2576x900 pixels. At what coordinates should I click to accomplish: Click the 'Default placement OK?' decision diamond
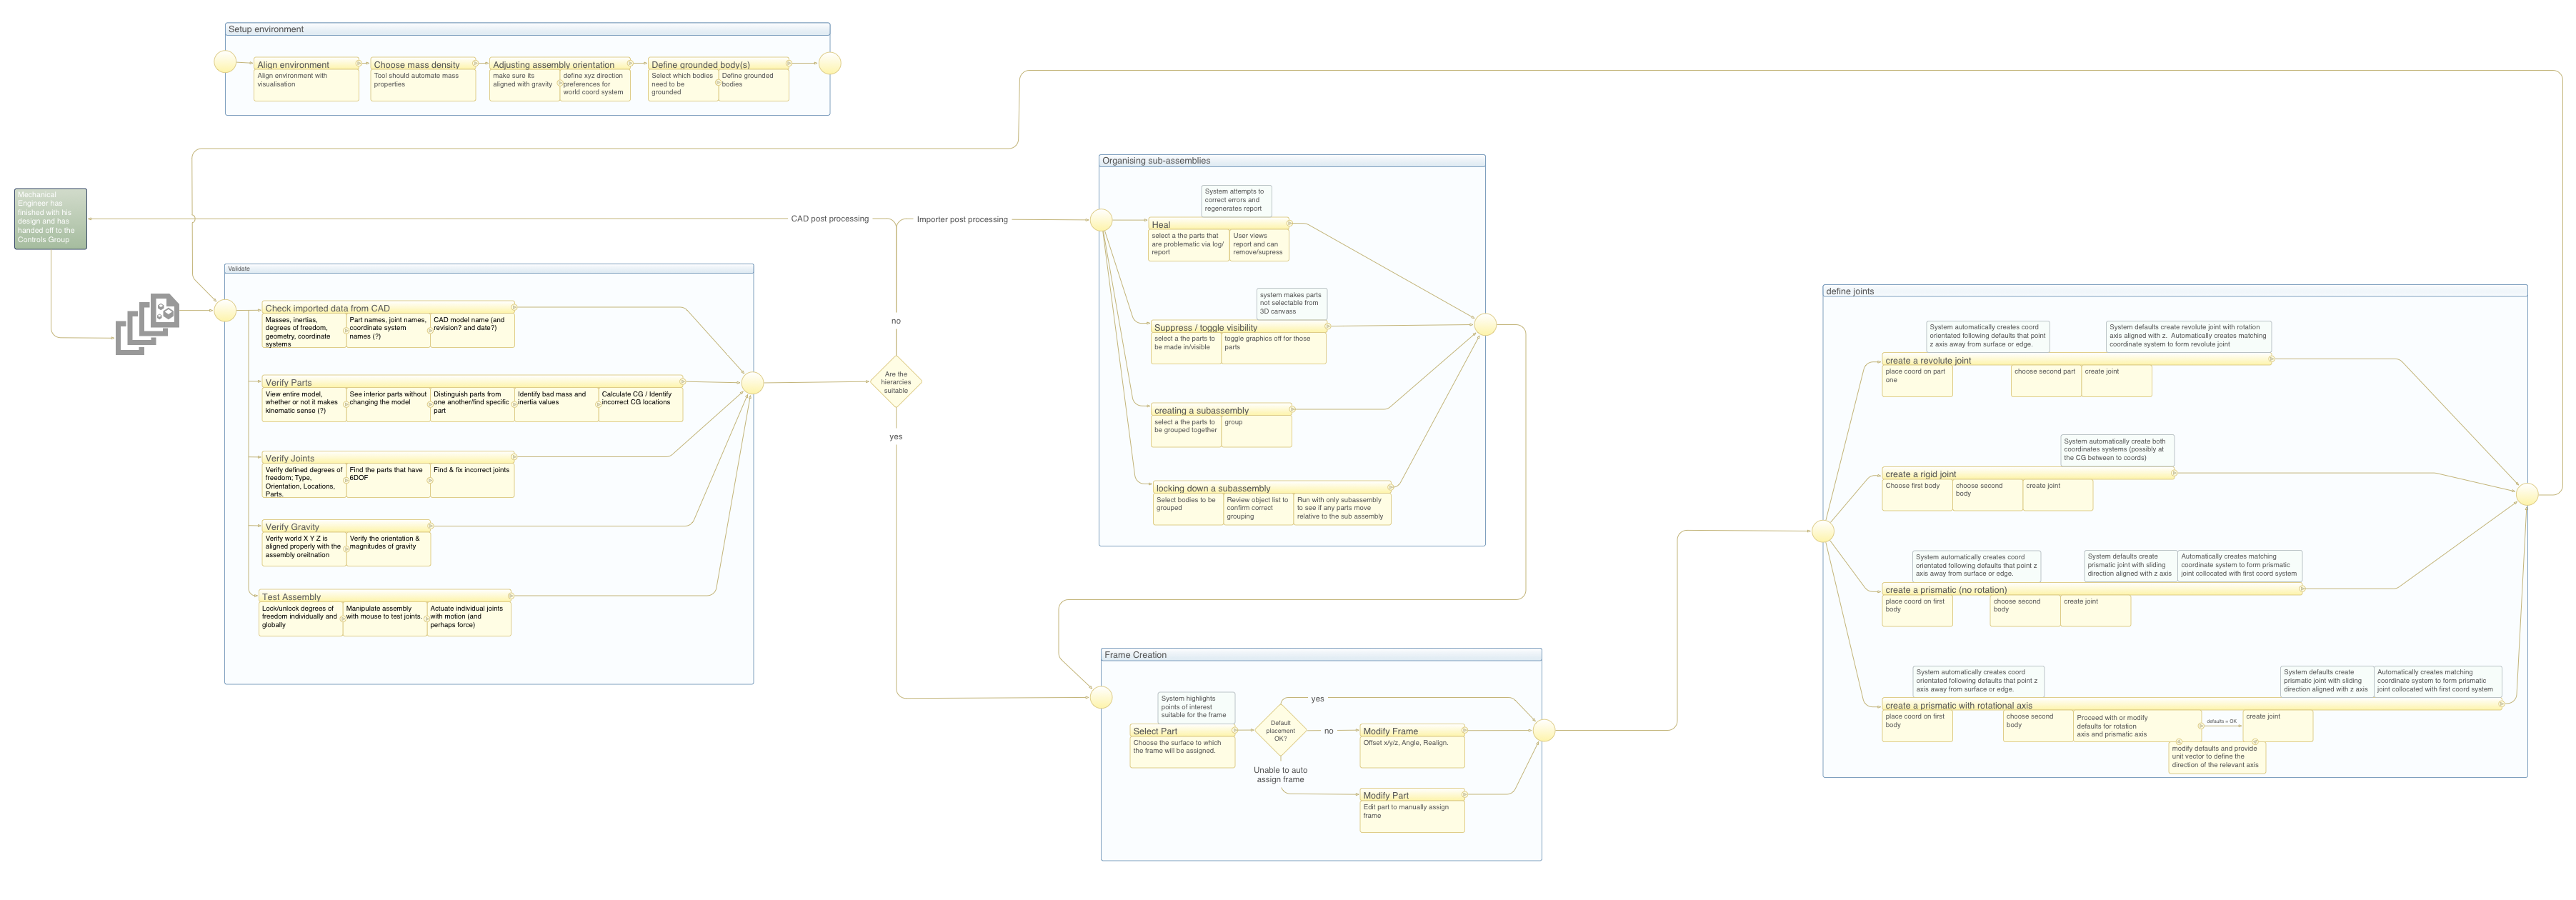coord(1280,731)
